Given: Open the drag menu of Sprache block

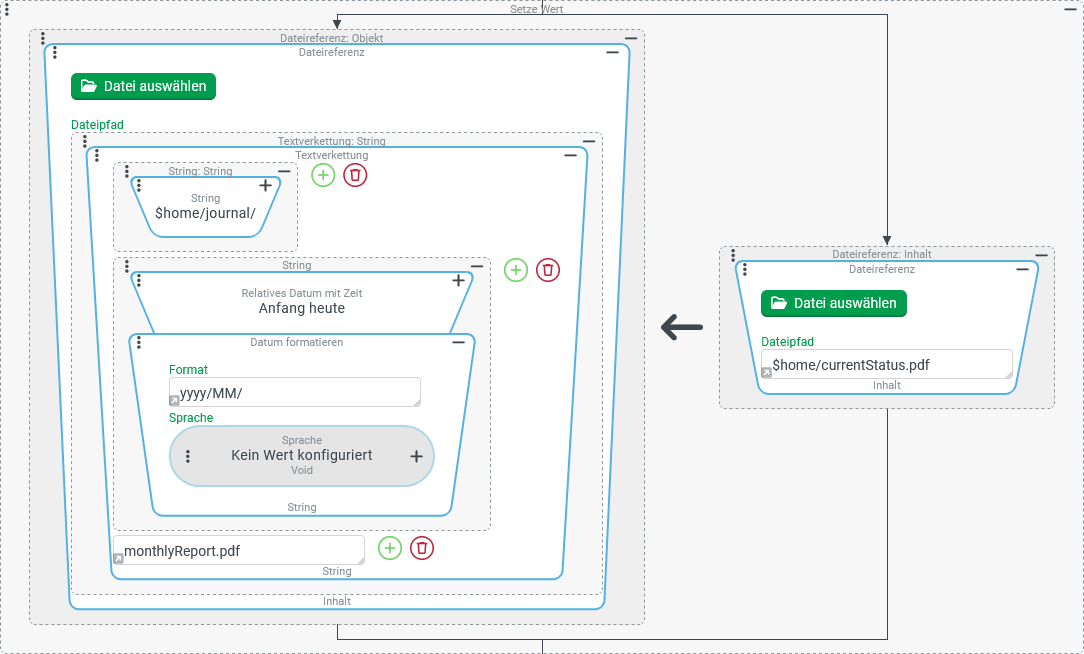Looking at the screenshot, I should pyautogui.click(x=188, y=456).
